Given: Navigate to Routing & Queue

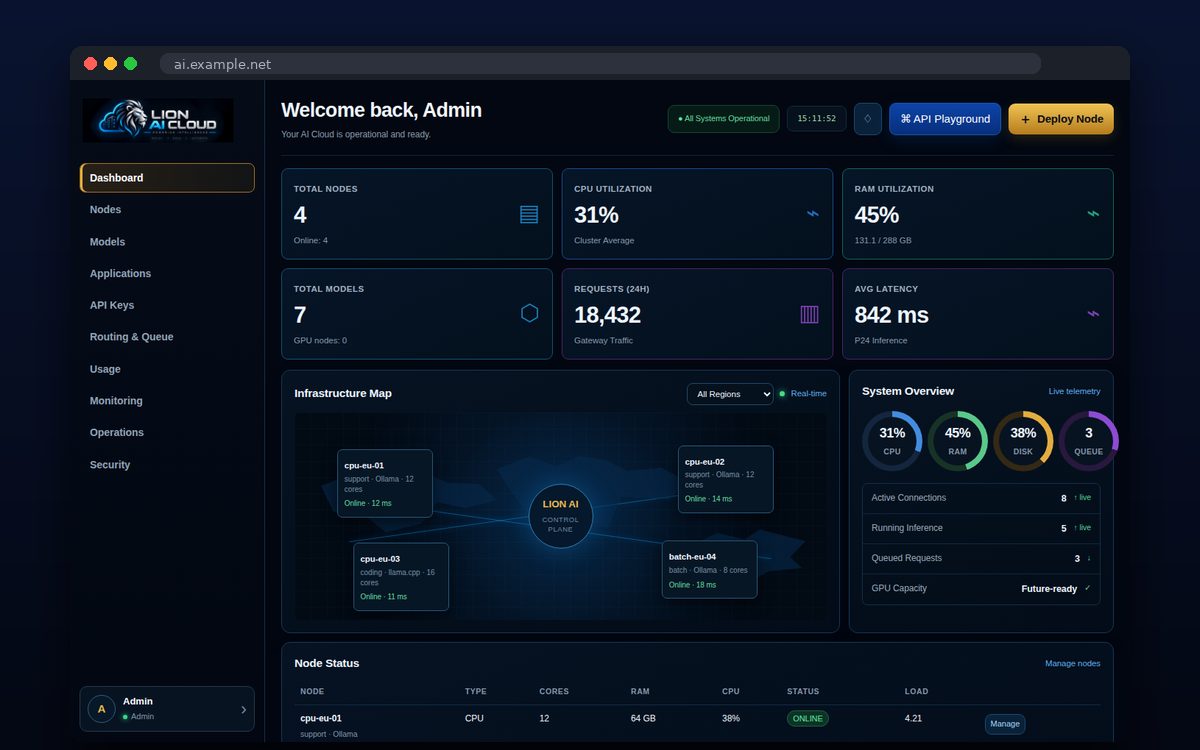Looking at the screenshot, I should (167, 337).
